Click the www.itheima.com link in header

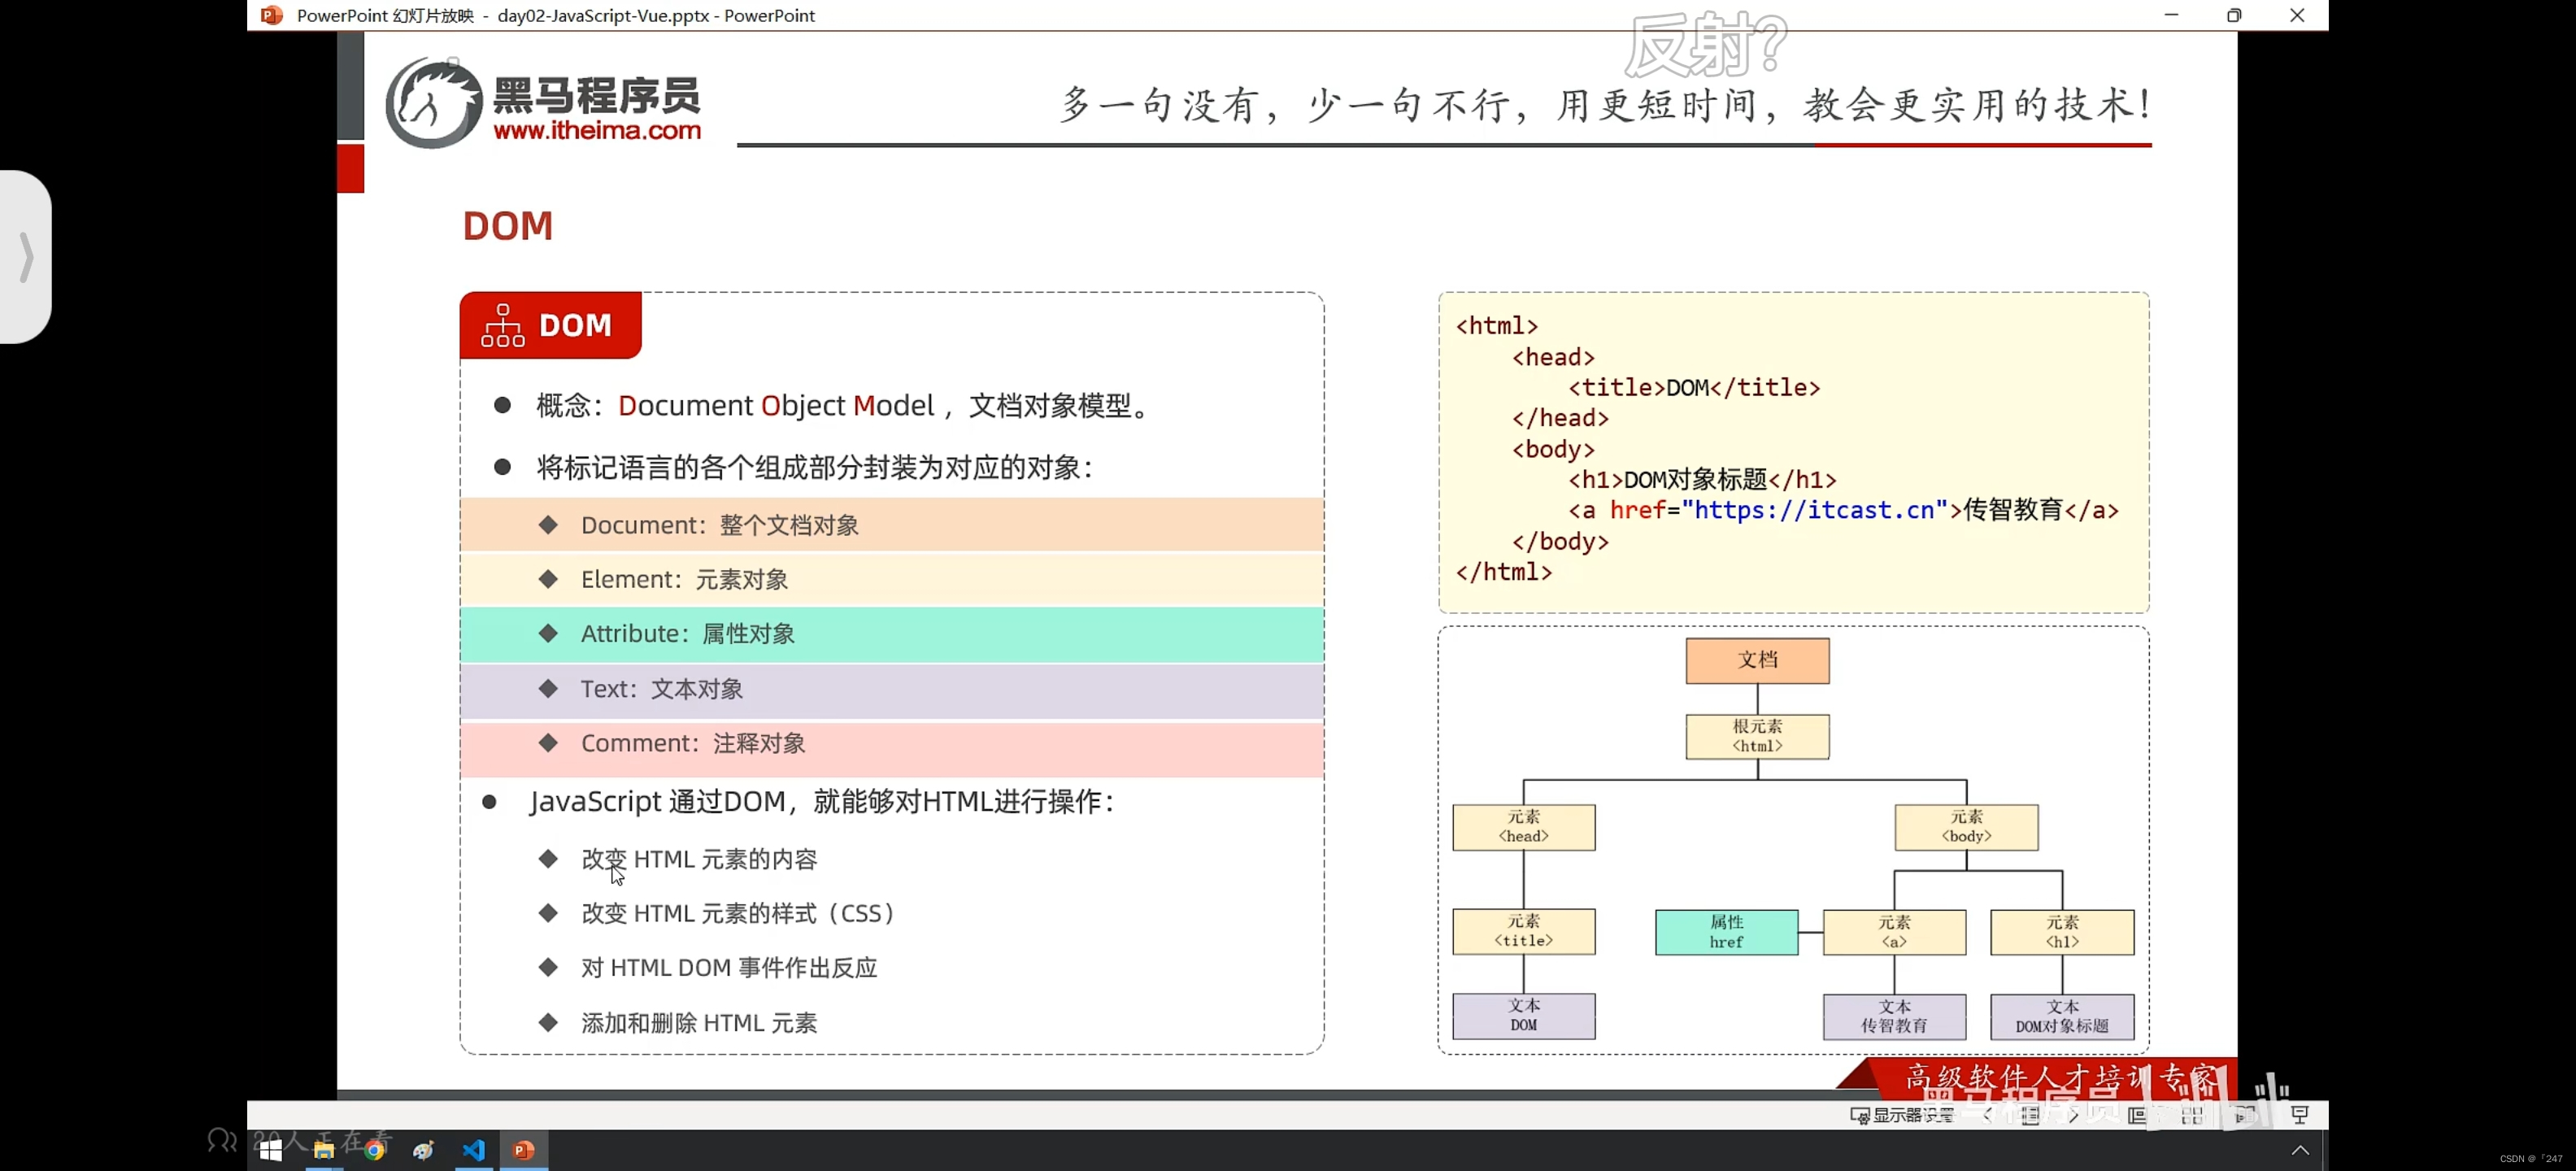597,130
